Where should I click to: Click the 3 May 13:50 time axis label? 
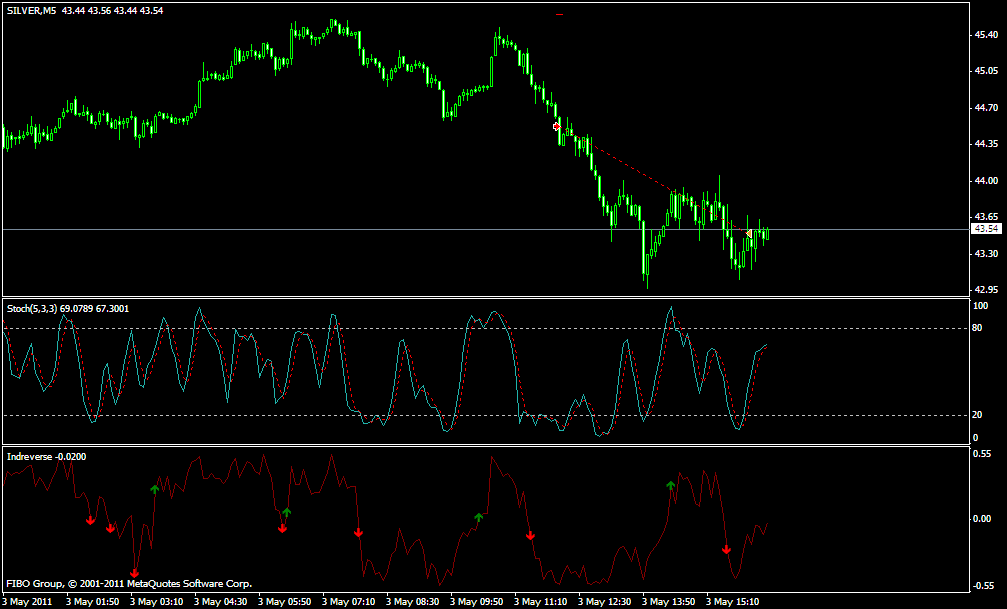(x=669, y=602)
